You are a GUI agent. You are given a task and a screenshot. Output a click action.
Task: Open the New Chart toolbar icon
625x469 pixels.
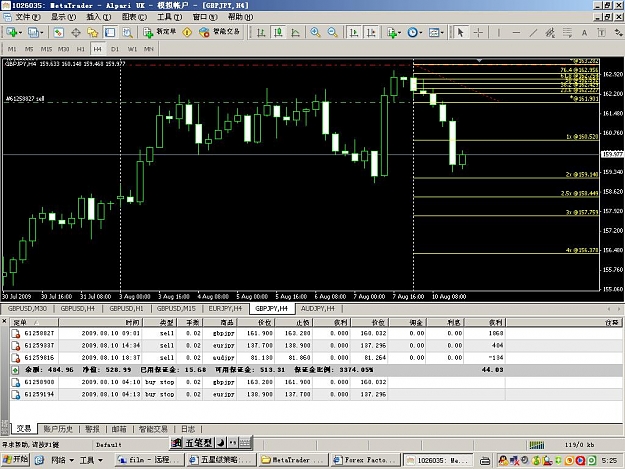point(11,32)
